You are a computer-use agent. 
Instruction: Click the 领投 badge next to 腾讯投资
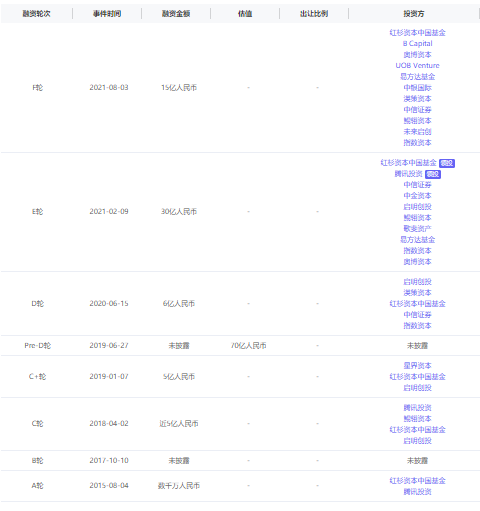tap(433, 174)
